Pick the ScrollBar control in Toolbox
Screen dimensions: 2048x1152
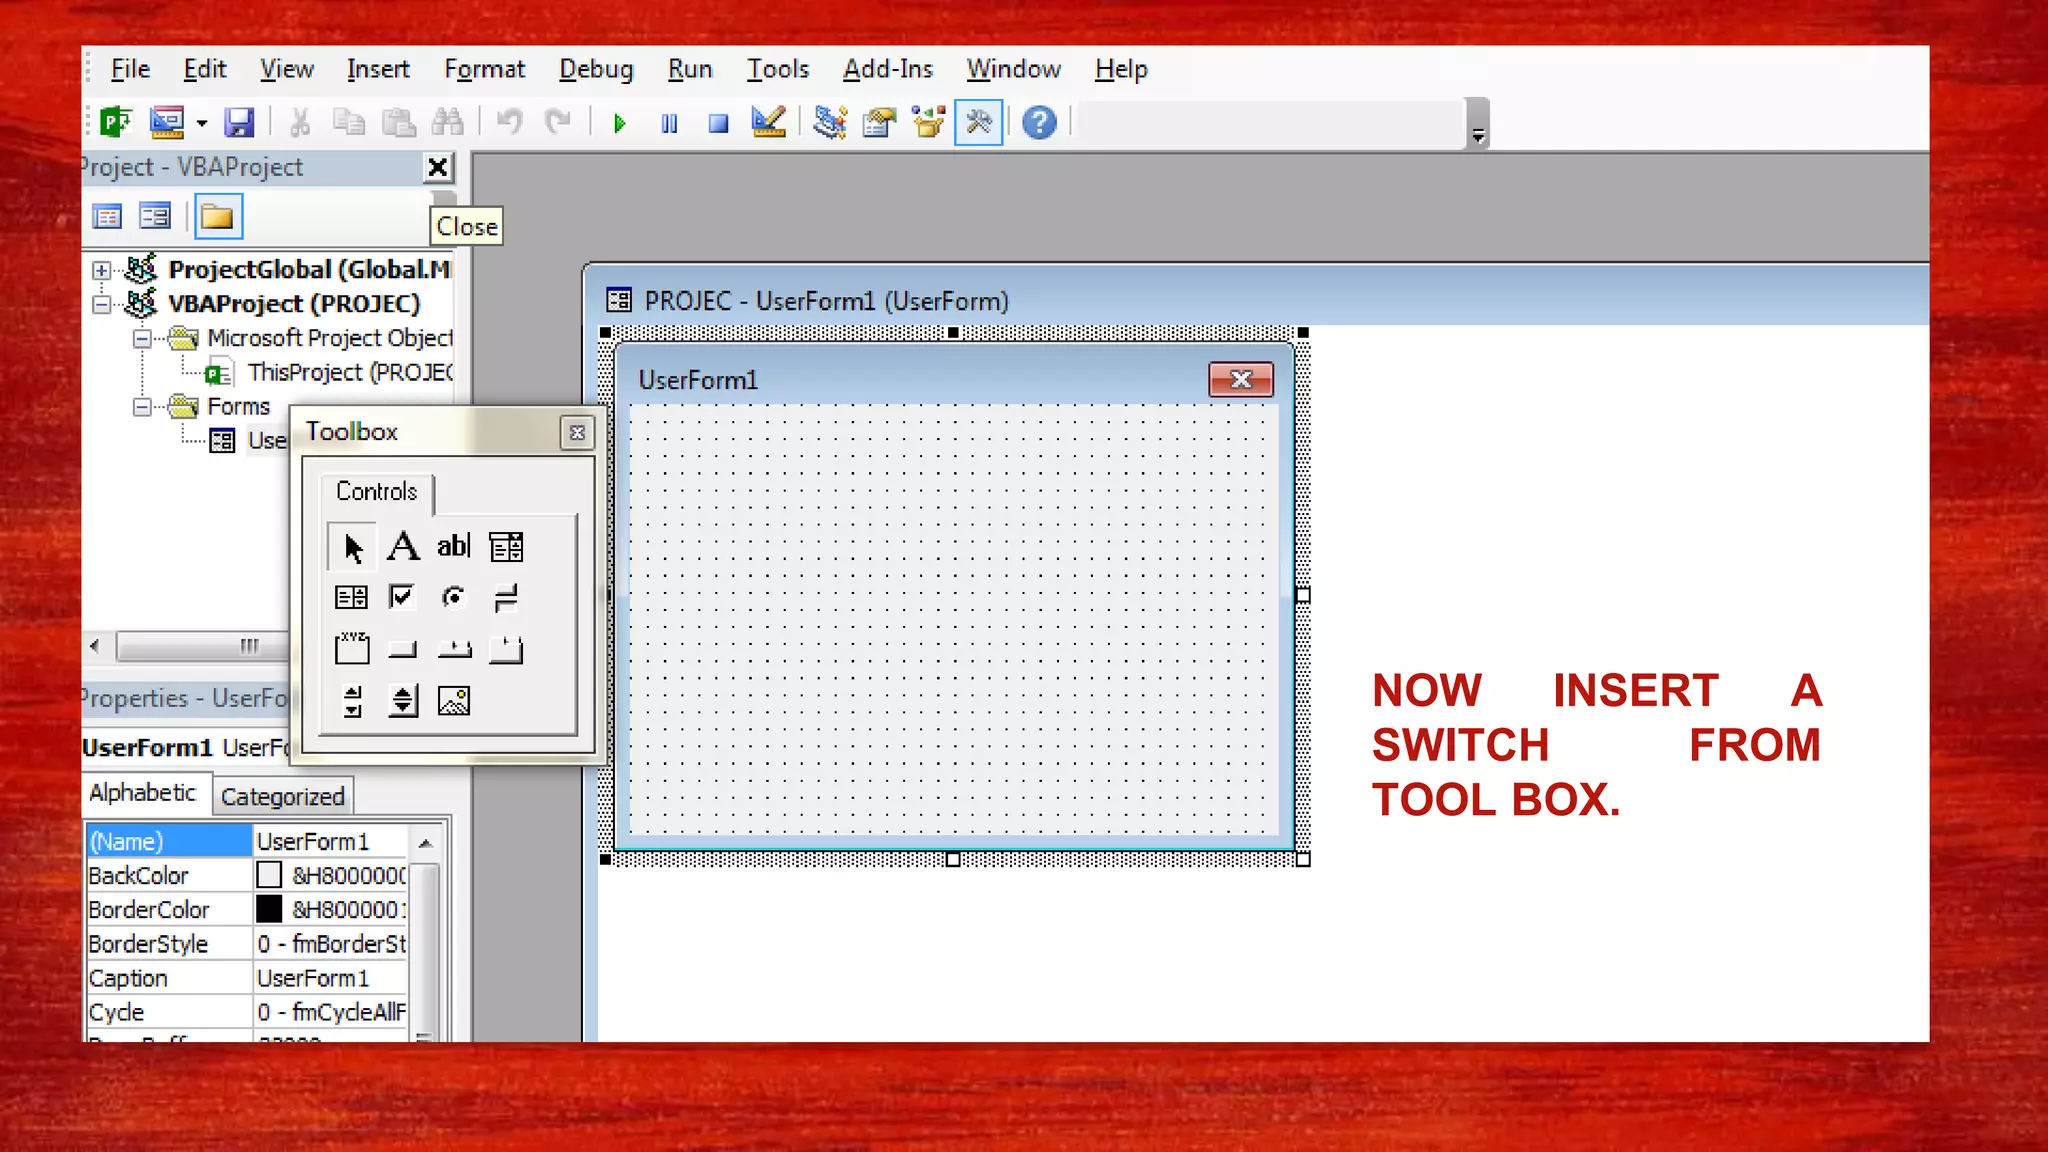pyautogui.click(x=352, y=701)
